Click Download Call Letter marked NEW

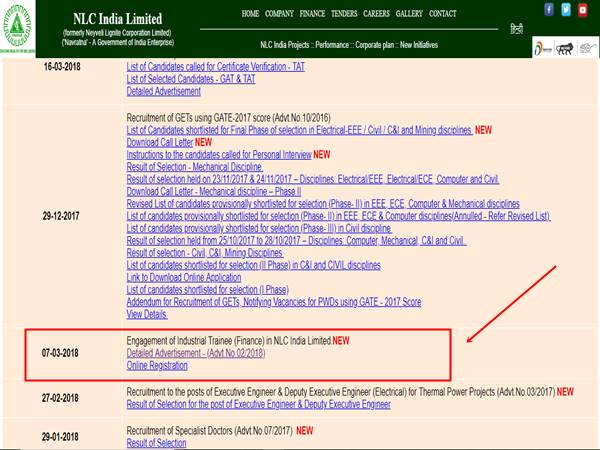160,142
